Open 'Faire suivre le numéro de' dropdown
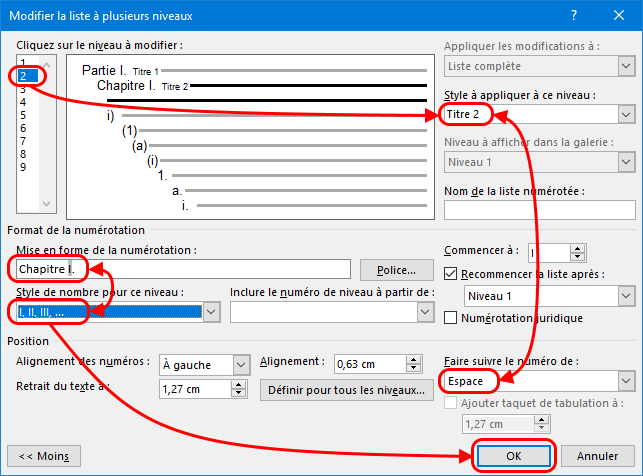Viewport: 643px width, 476px height. click(x=626, y=381)
